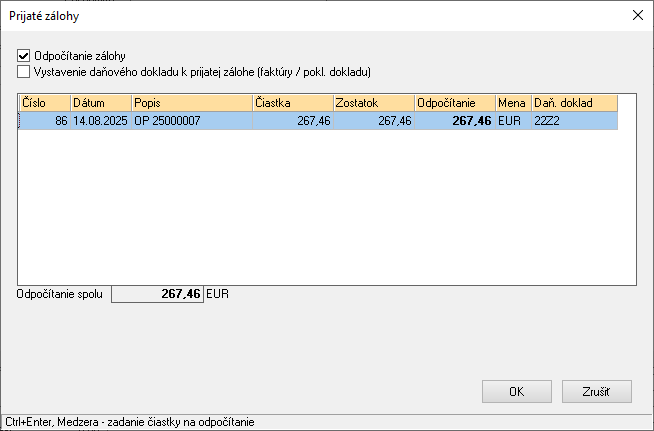Click the Odpočítanie spolu total field
This screenshot has height=431, width=654.
[157, 294]
